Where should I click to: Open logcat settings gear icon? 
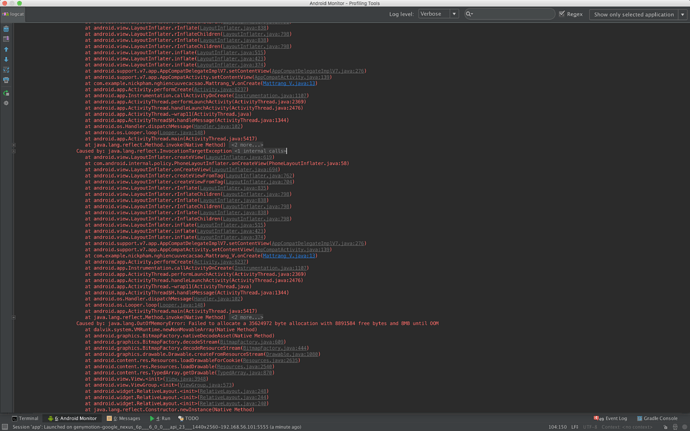point(6,103)
